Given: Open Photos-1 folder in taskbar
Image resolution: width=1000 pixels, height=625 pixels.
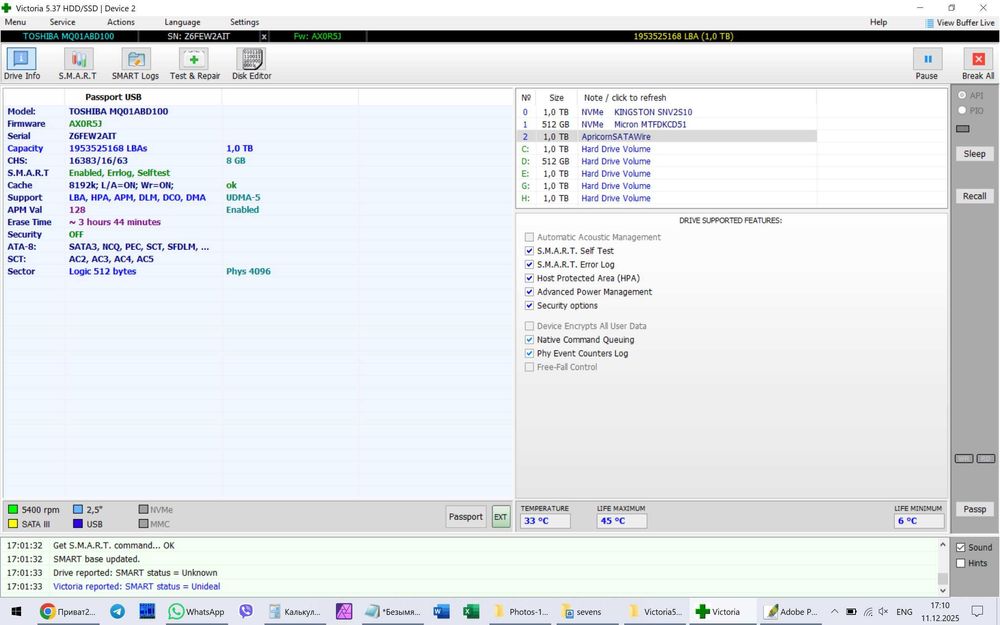Looking at the screenshot, I should click(x=522, y=612).
